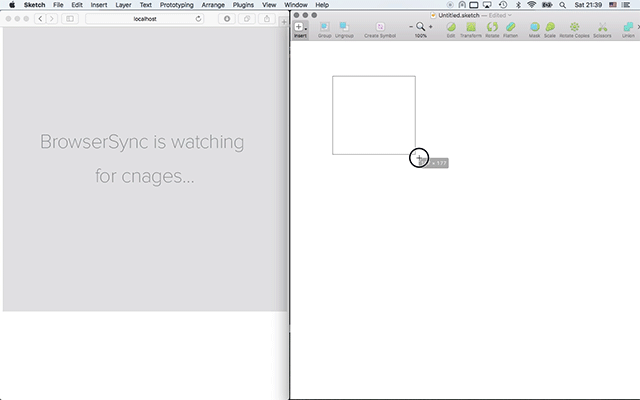Open Notification Center icon
The width and height of the screenshot is (640, 400).
point(626,5)
